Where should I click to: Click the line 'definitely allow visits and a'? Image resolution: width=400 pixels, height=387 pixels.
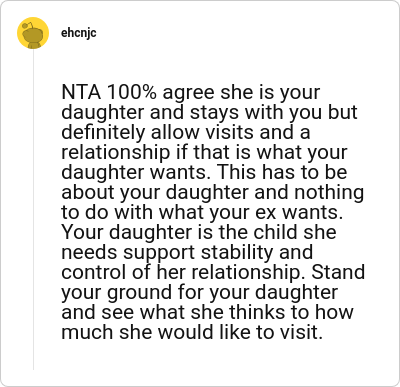pos(186,132)
